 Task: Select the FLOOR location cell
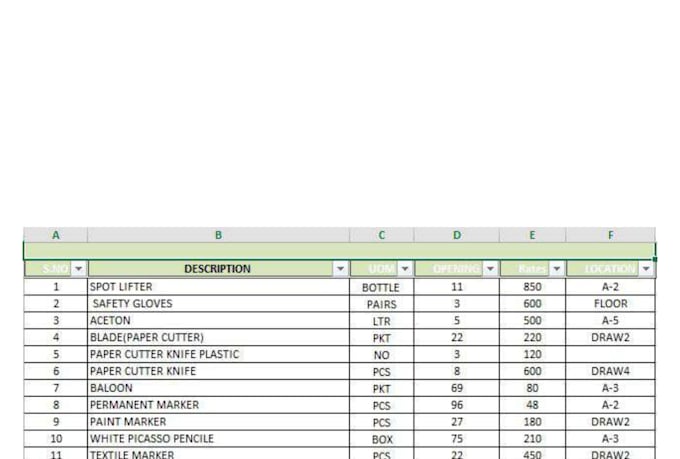point(611,304)
